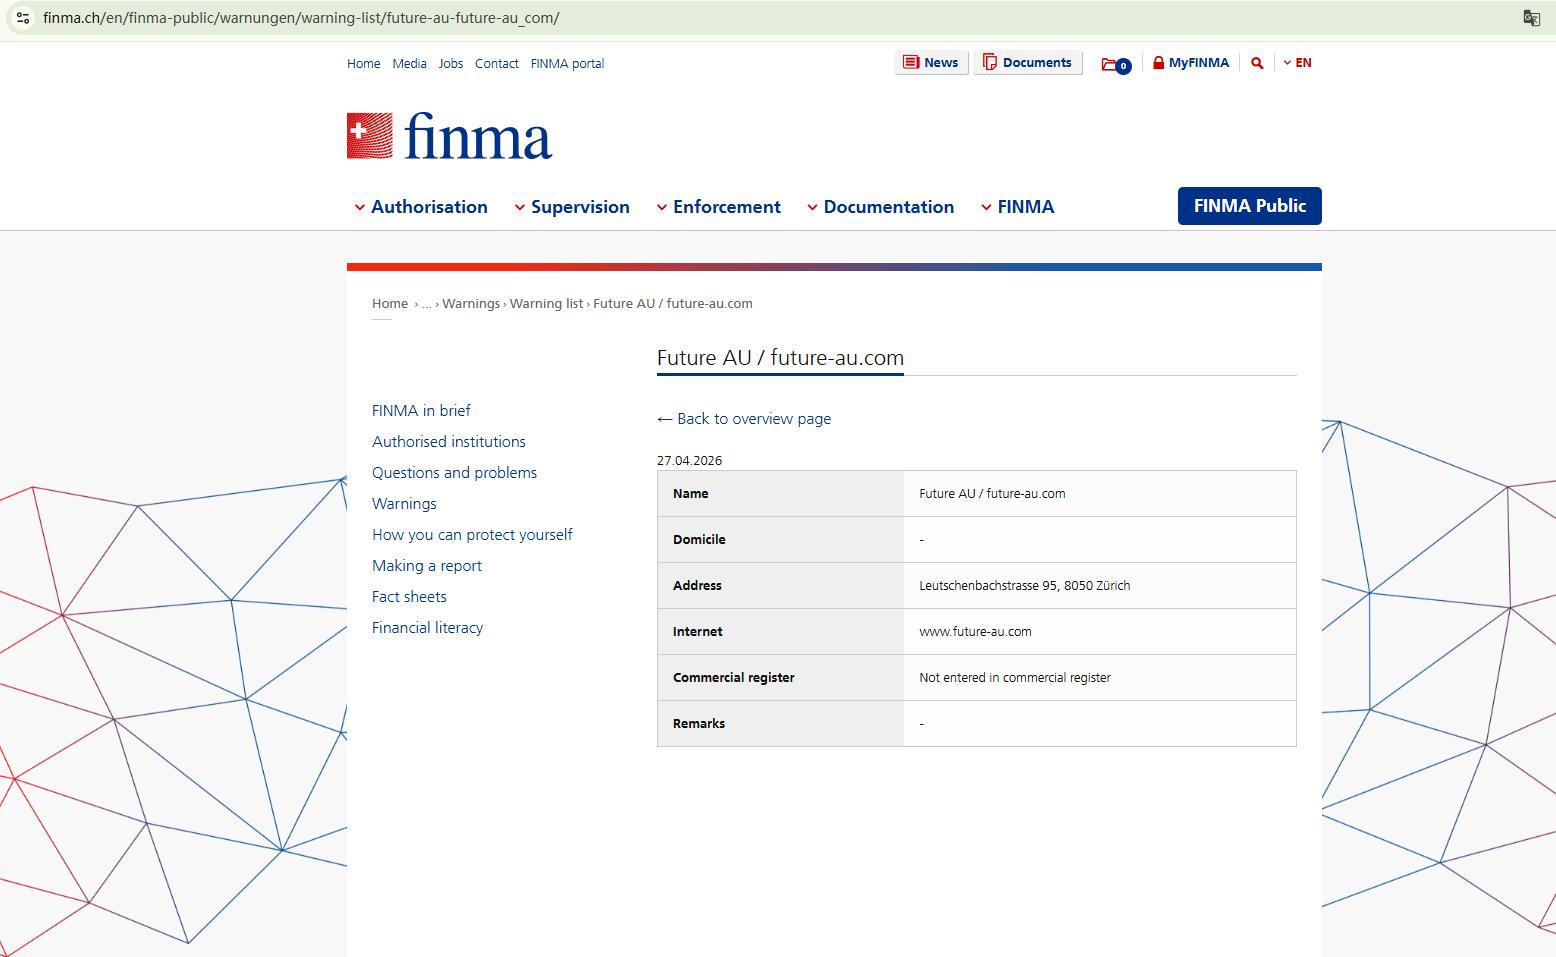
Task: Expand the Authorisation menu
Action: [x=421, y=207]
